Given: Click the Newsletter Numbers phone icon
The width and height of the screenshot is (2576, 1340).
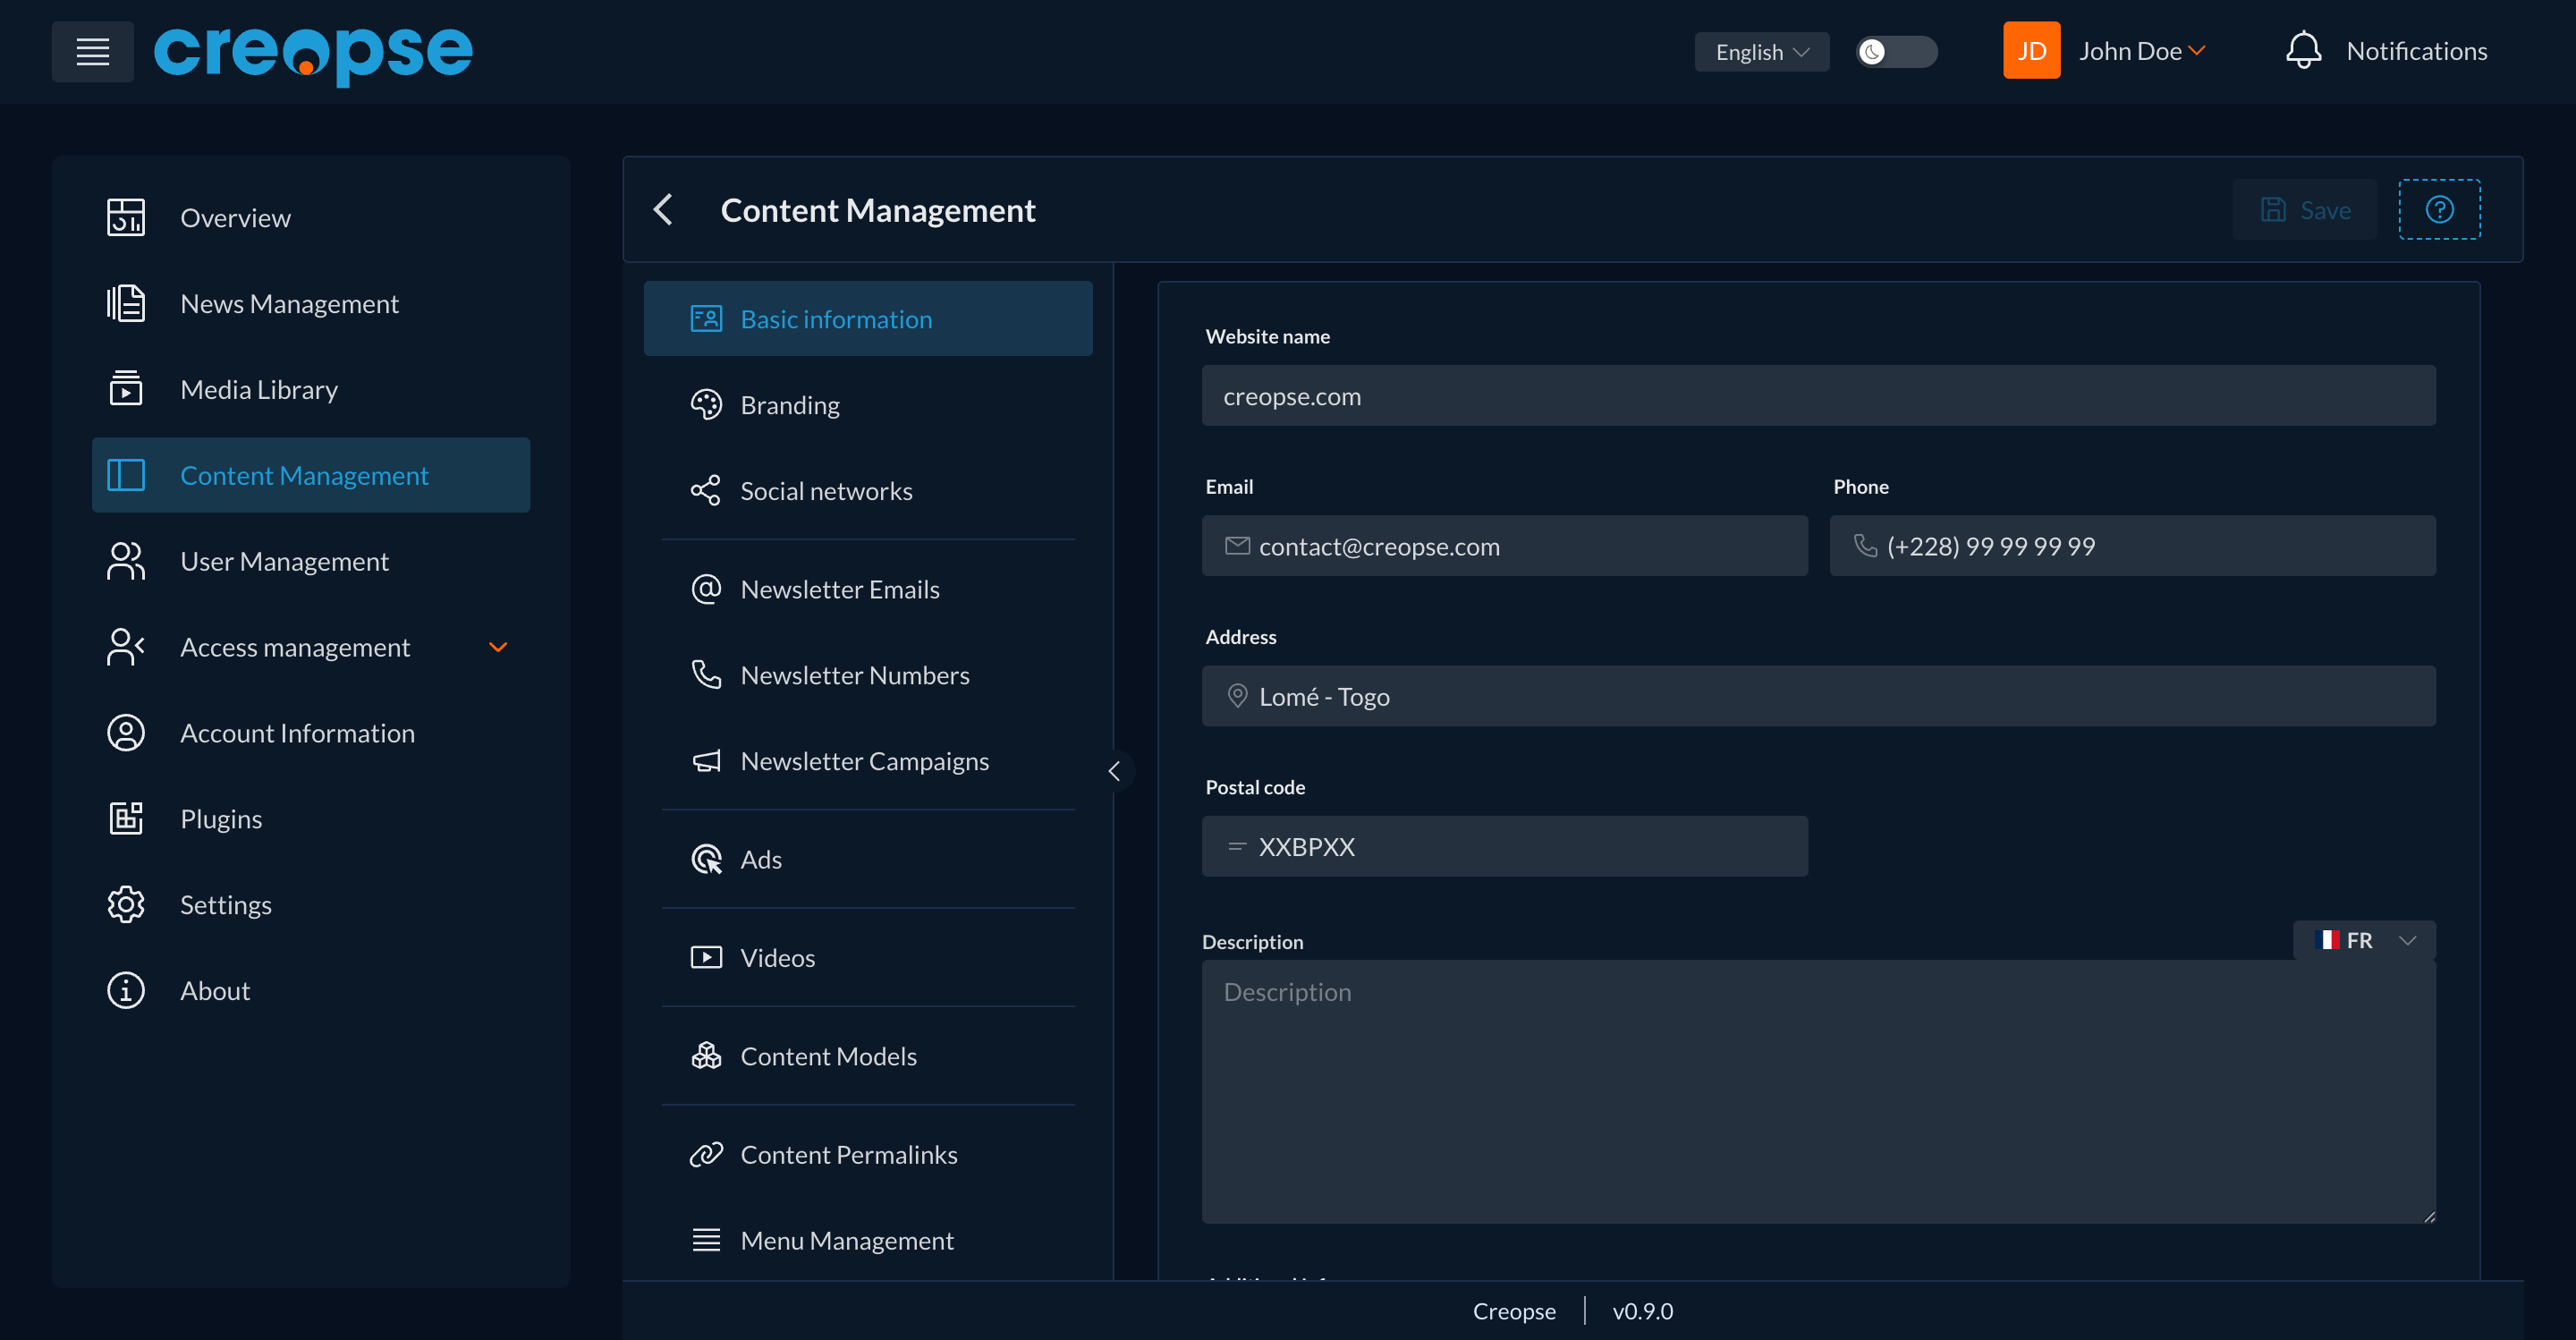Looking at the screenshot, I should coord(706,675).
